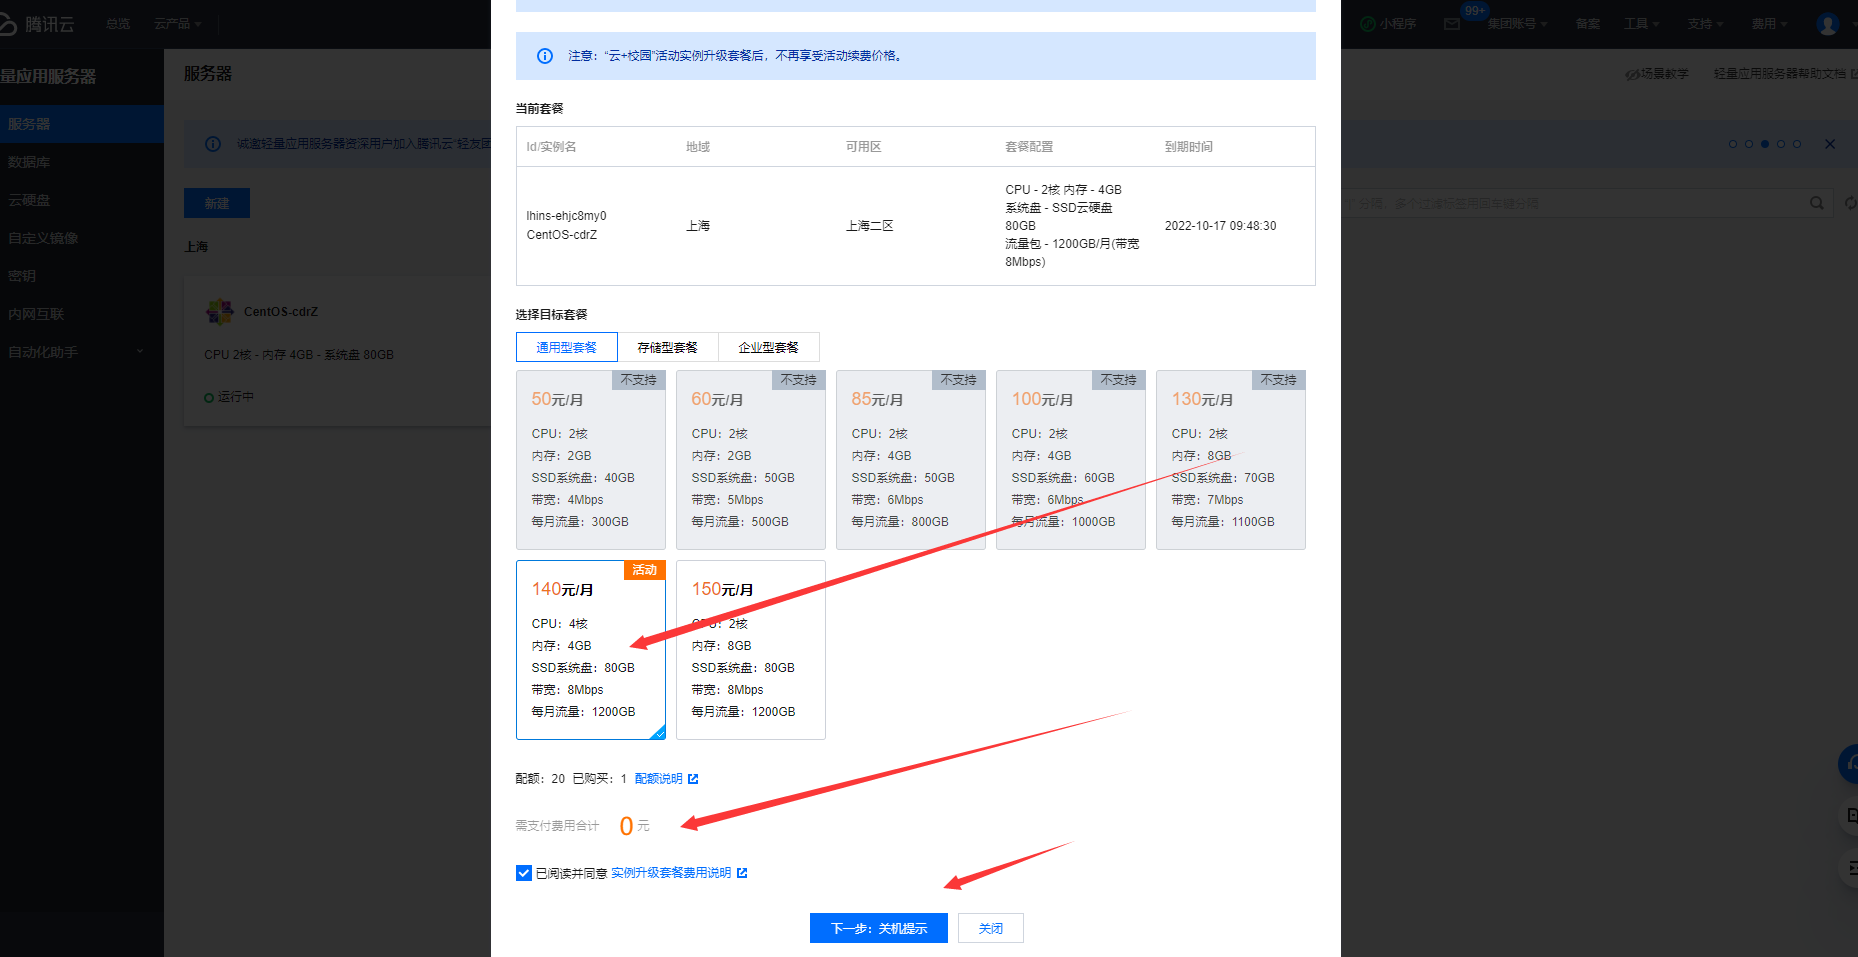The height and width of the screenshot is (957, 1858).
Task: Open the 支持 dropdown in header
Action: tap(1705, 24)
